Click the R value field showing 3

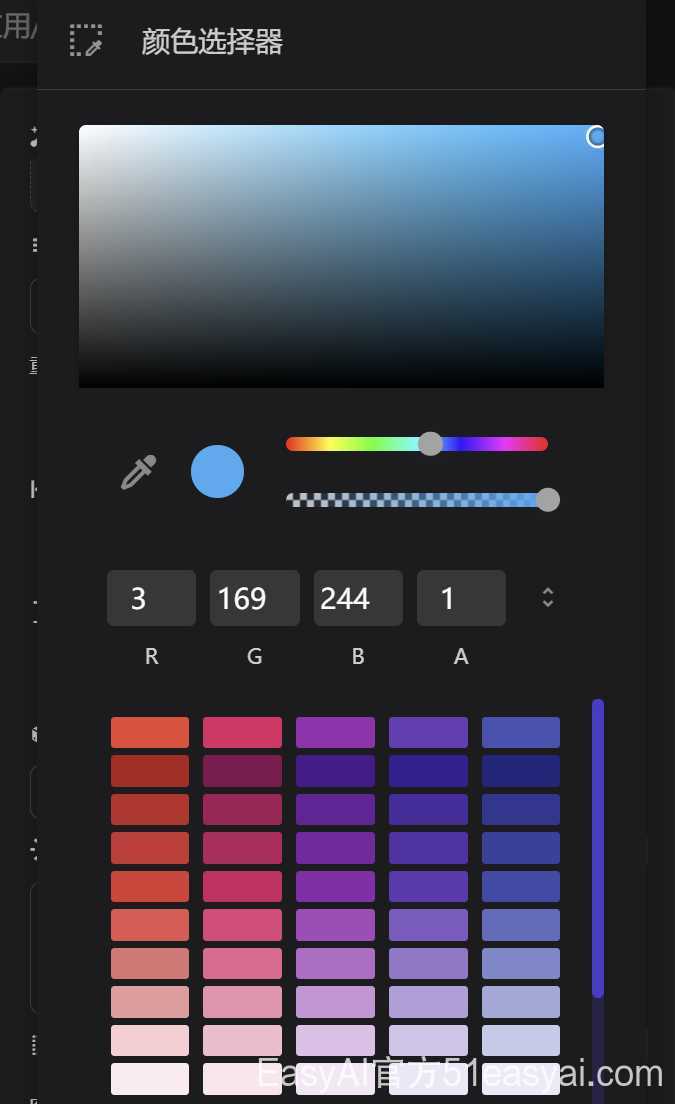(151, 598)
